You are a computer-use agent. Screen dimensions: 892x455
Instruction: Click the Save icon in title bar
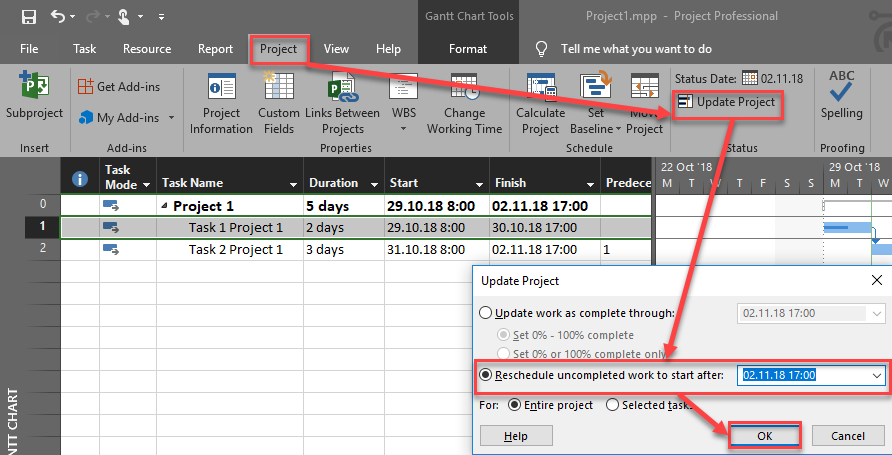[29, 17]
